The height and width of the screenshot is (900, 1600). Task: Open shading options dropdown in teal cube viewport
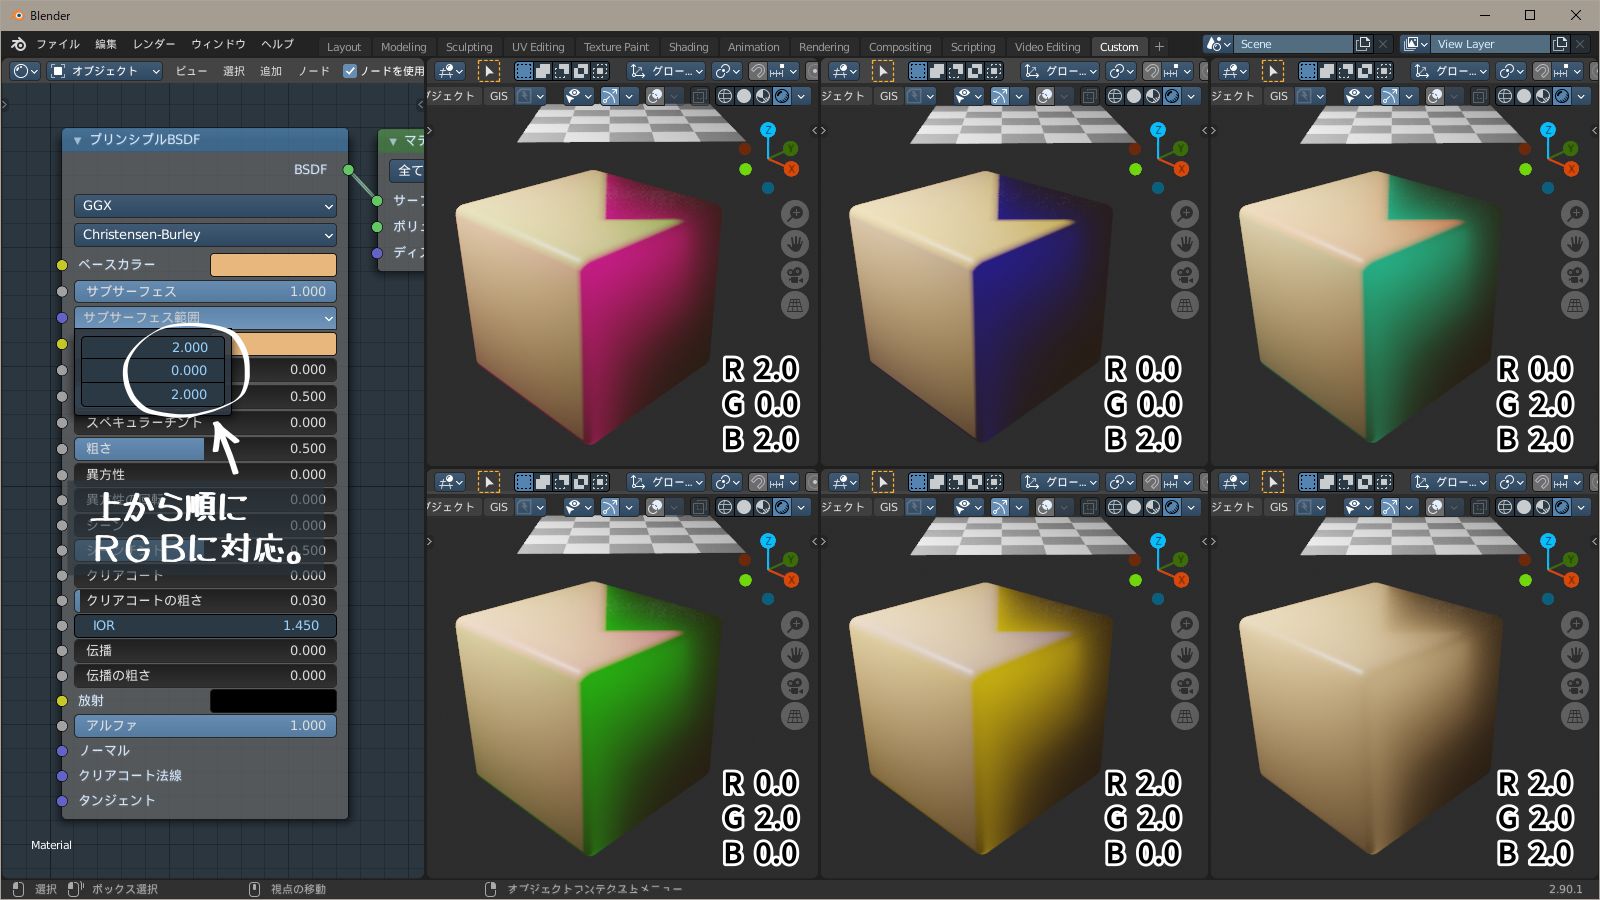pyautogui.click(x=1581, y=96)
